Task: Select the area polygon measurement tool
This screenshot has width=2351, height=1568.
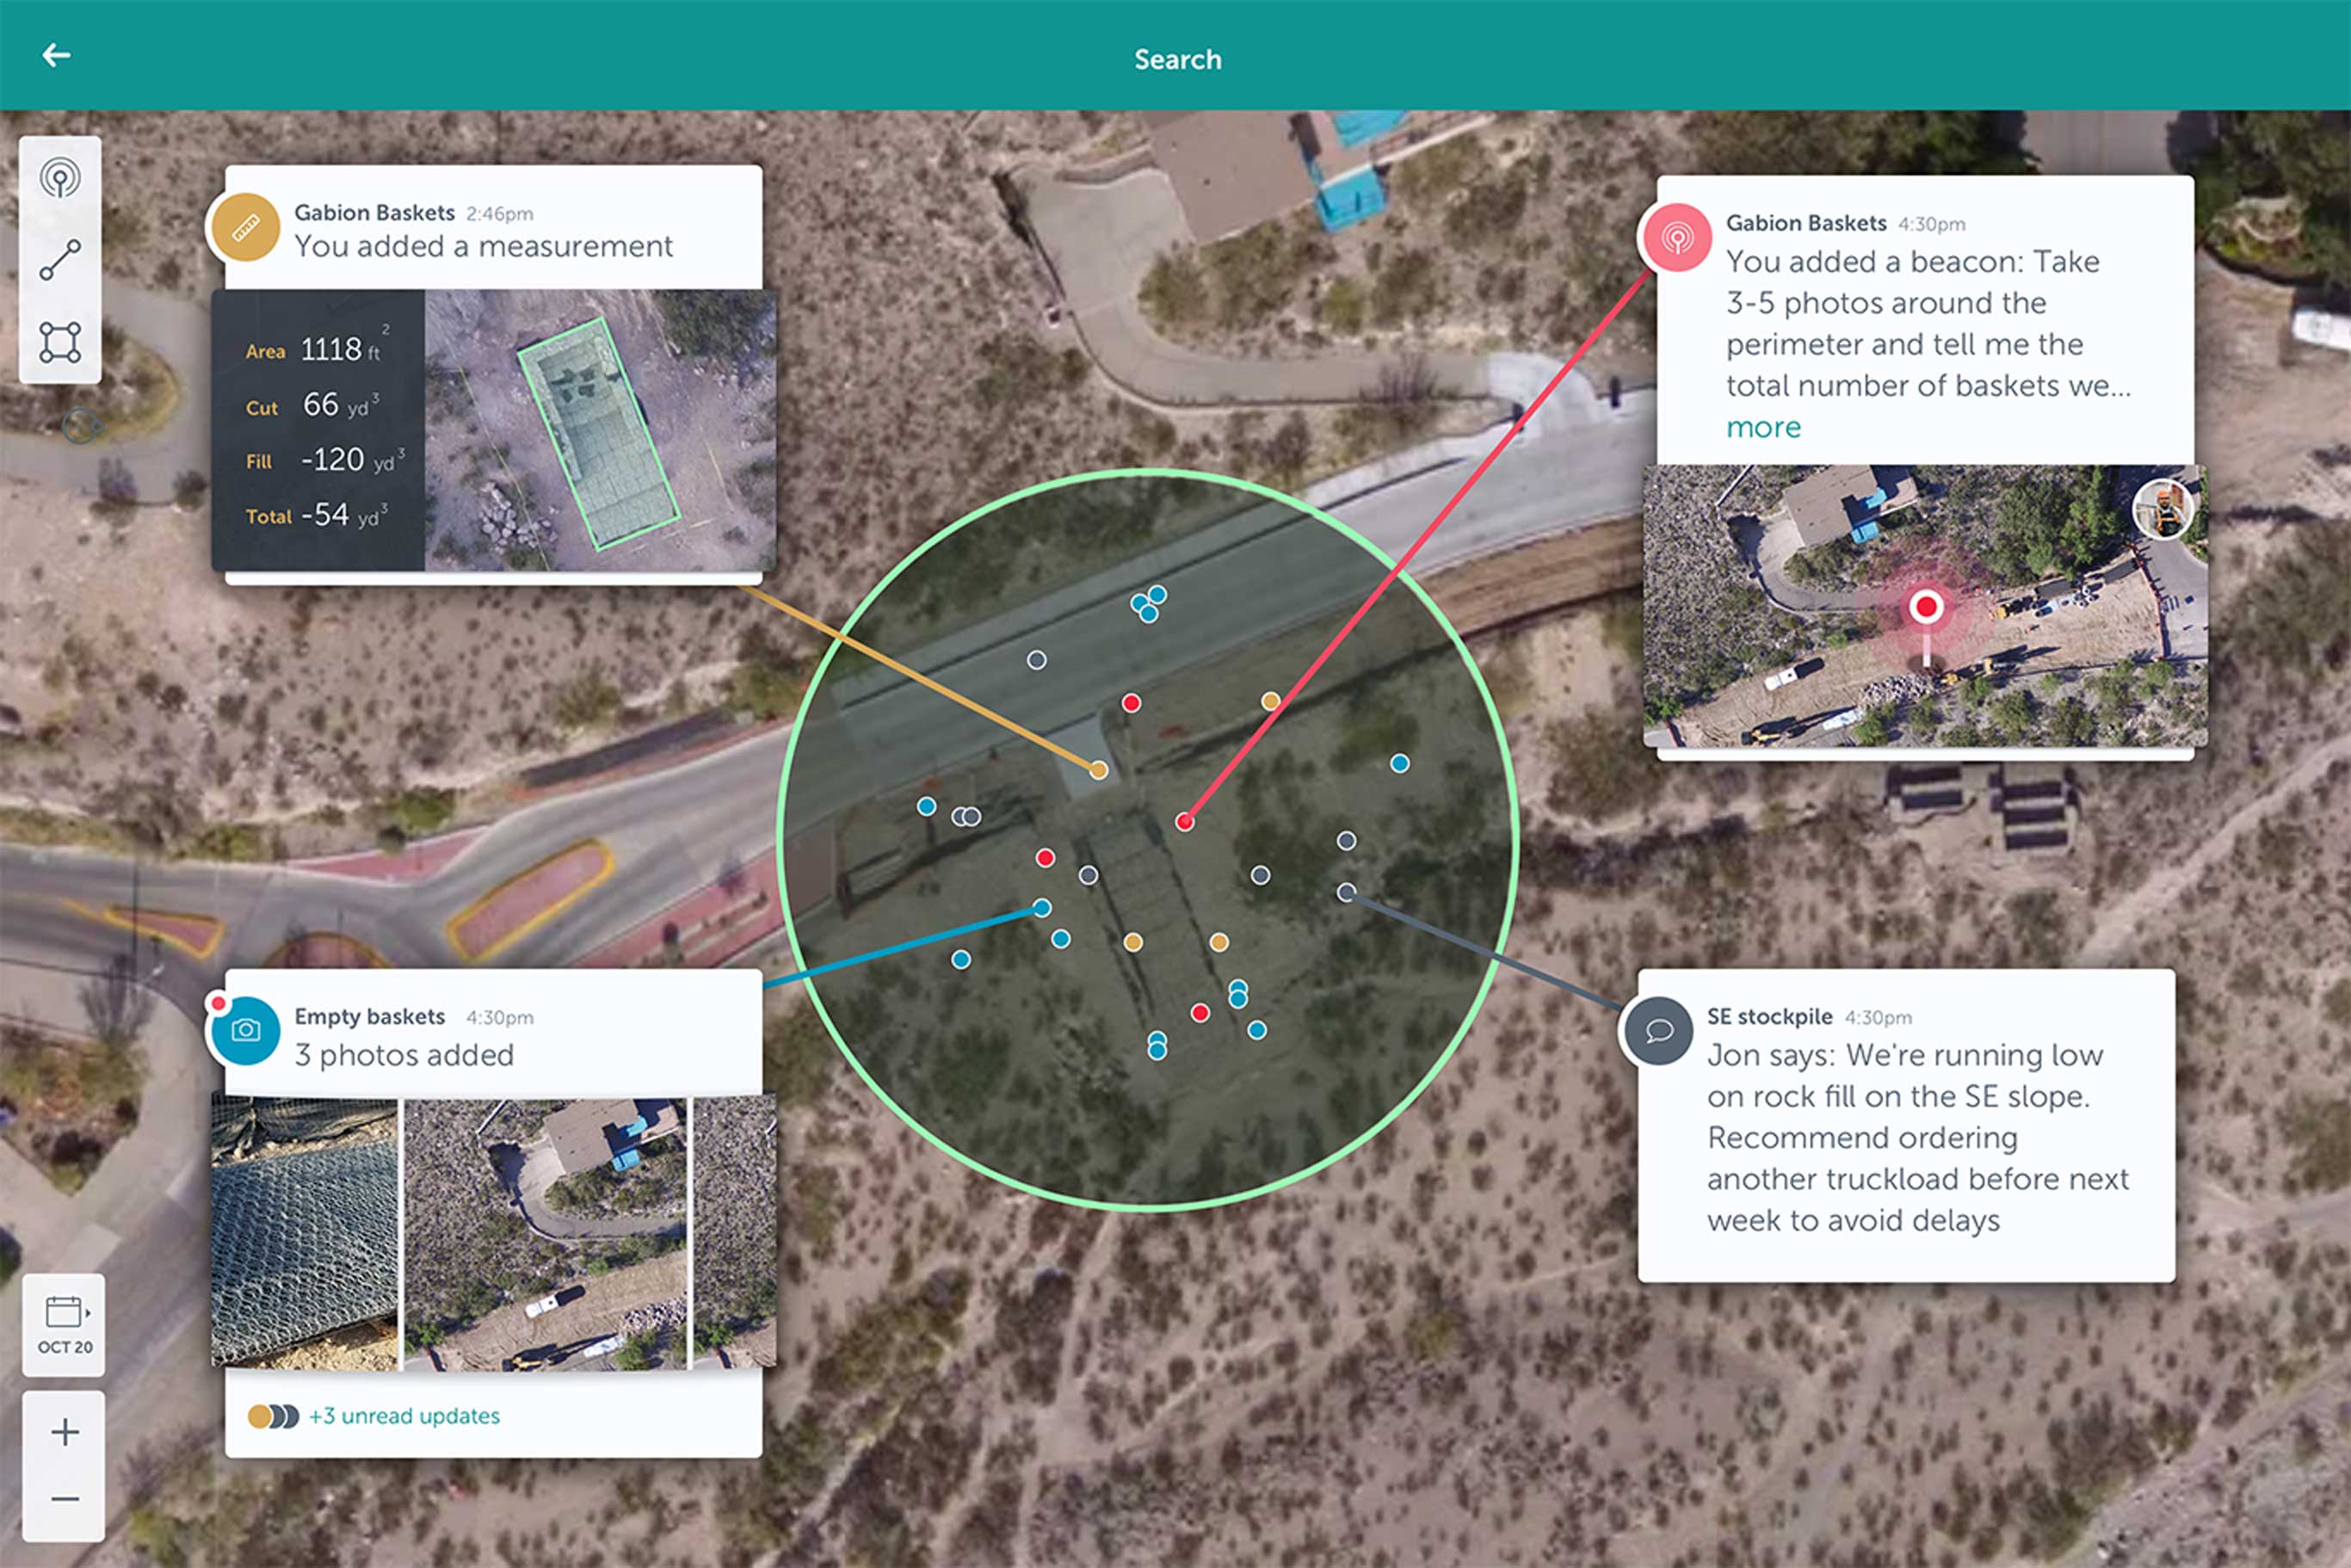Action: click(x=60, y=342)
